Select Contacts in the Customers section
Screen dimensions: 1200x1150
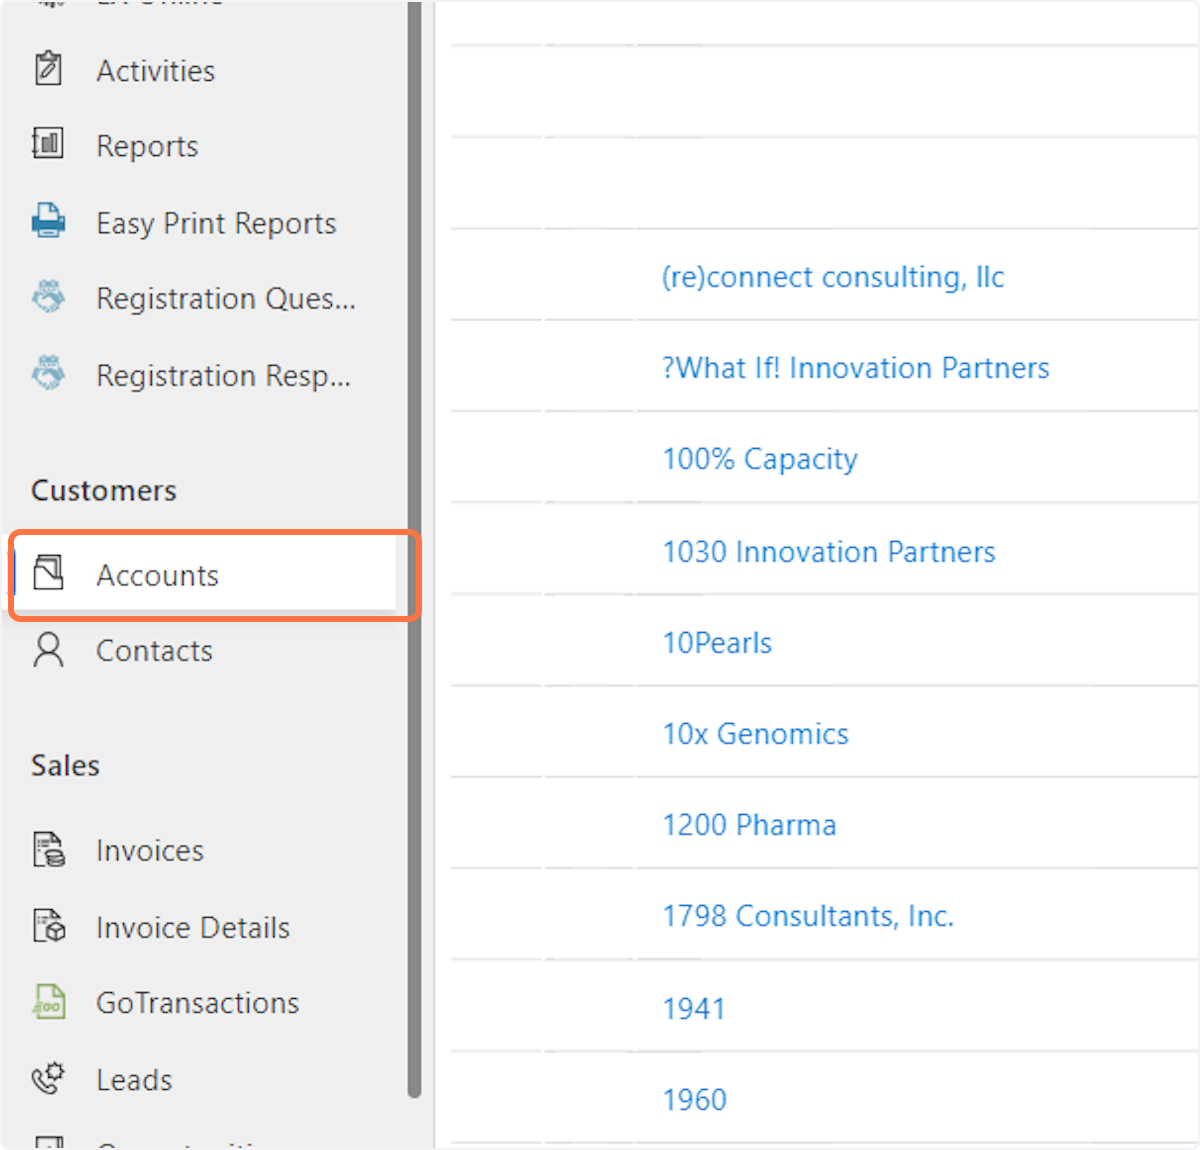pos(154,651)
